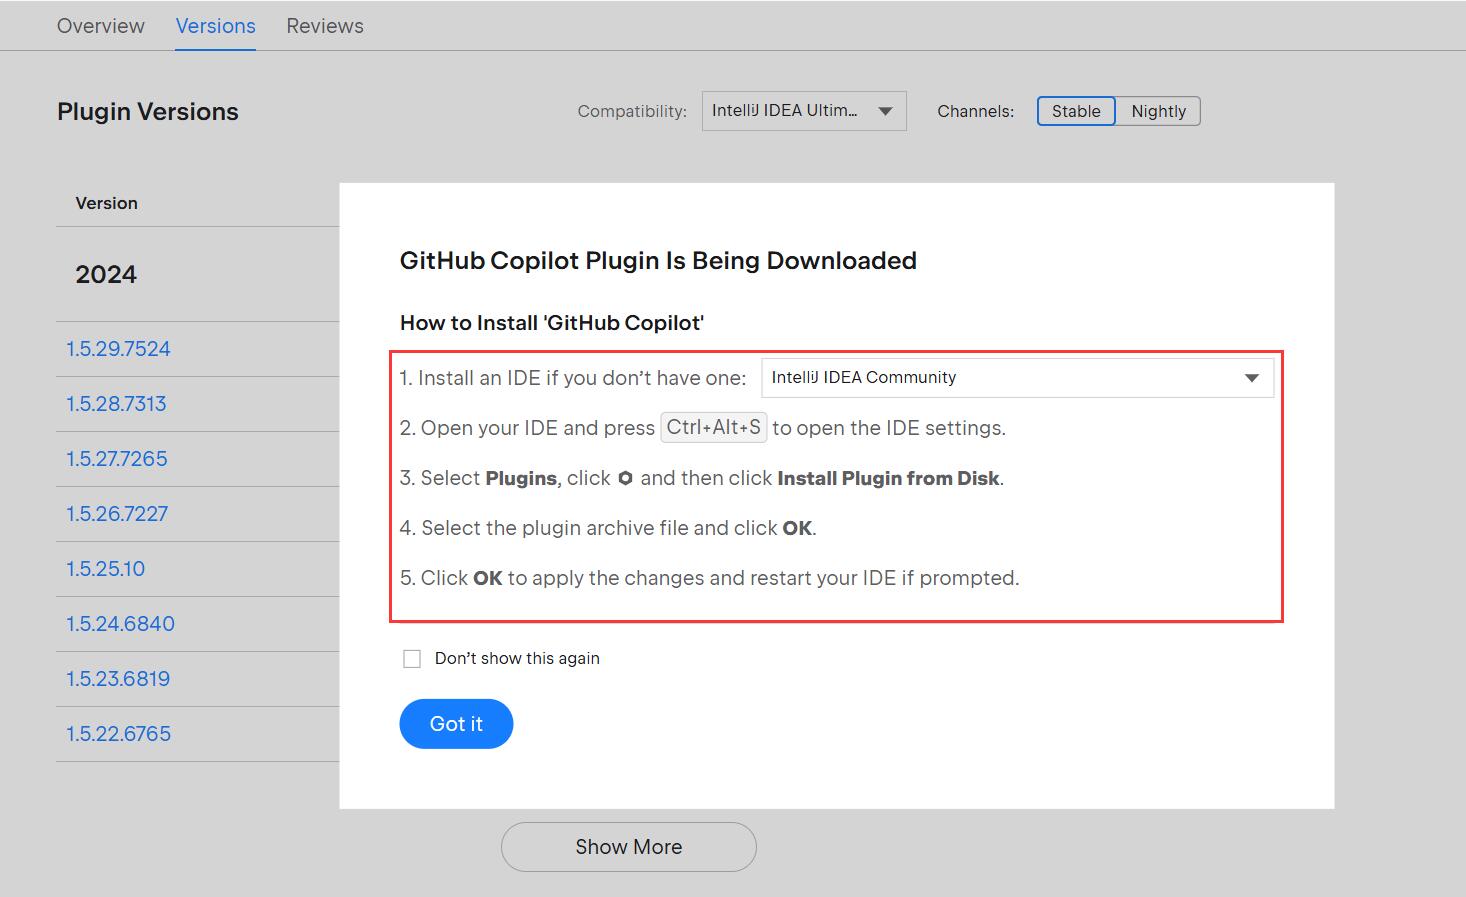Select the Stable channel
Screen dimensions: 1466x897
click(x=1076, y=111)
